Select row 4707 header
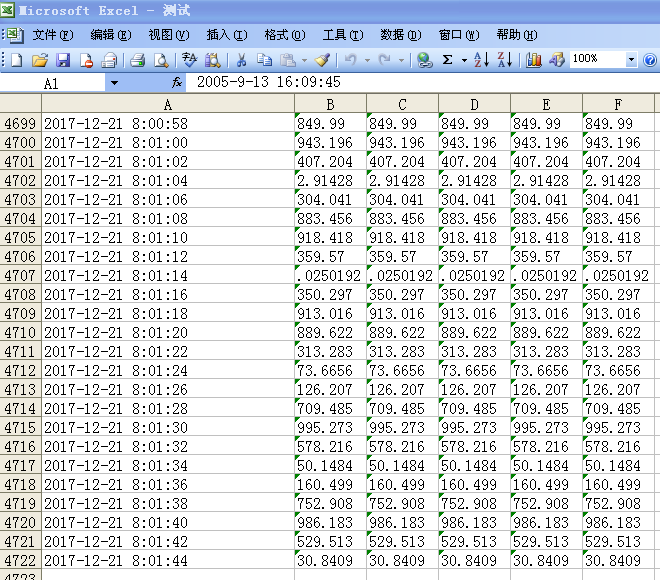 pos(20,276)
